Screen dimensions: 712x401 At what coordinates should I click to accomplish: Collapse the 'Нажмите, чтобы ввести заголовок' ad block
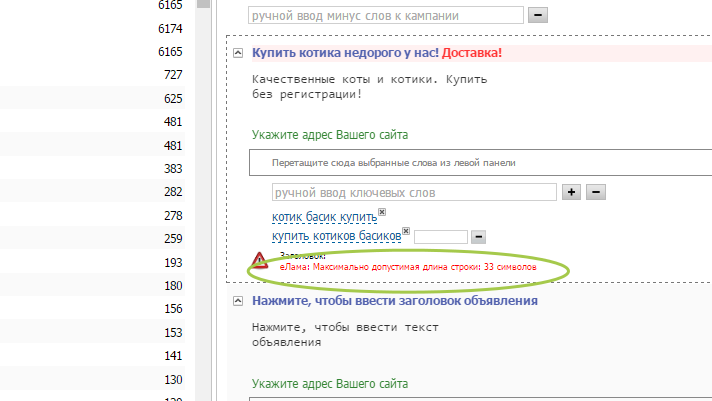click(x=238, y=300)
